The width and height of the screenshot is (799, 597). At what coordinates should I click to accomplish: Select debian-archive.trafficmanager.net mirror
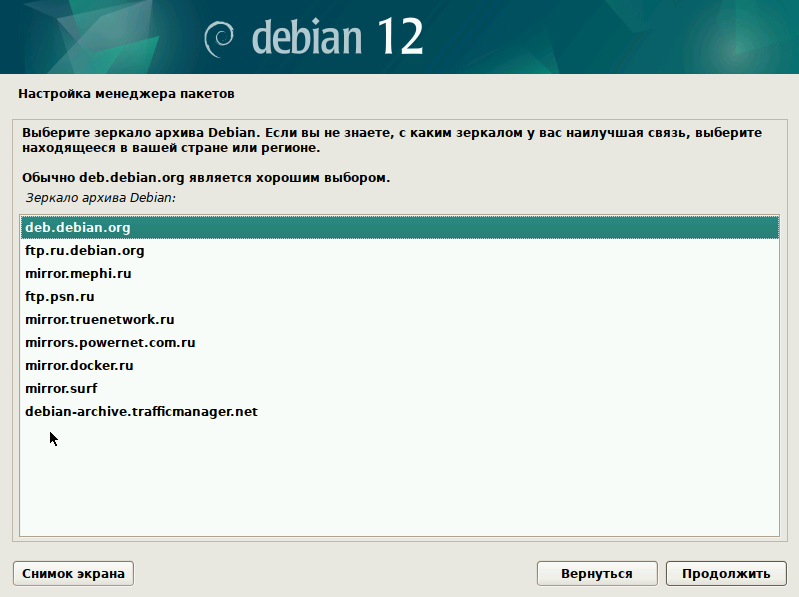click(400, 411)
